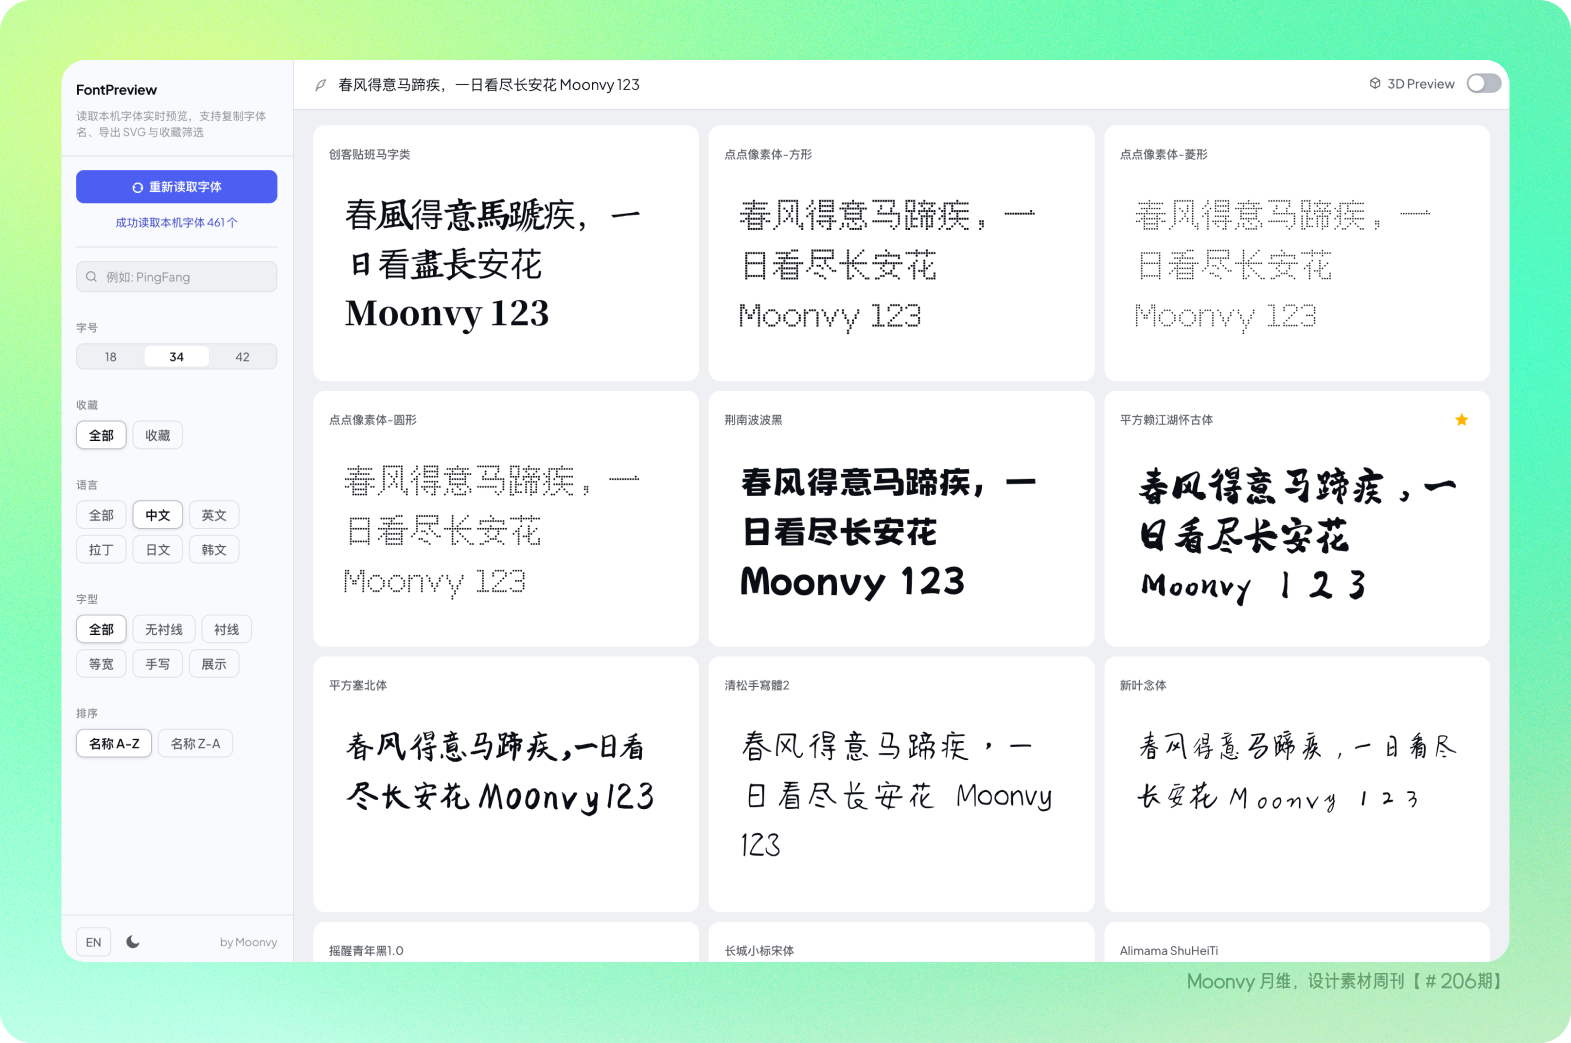Edit the preview text field at top
Viewport: 1571px width, 1043px height.
[700, 85]
